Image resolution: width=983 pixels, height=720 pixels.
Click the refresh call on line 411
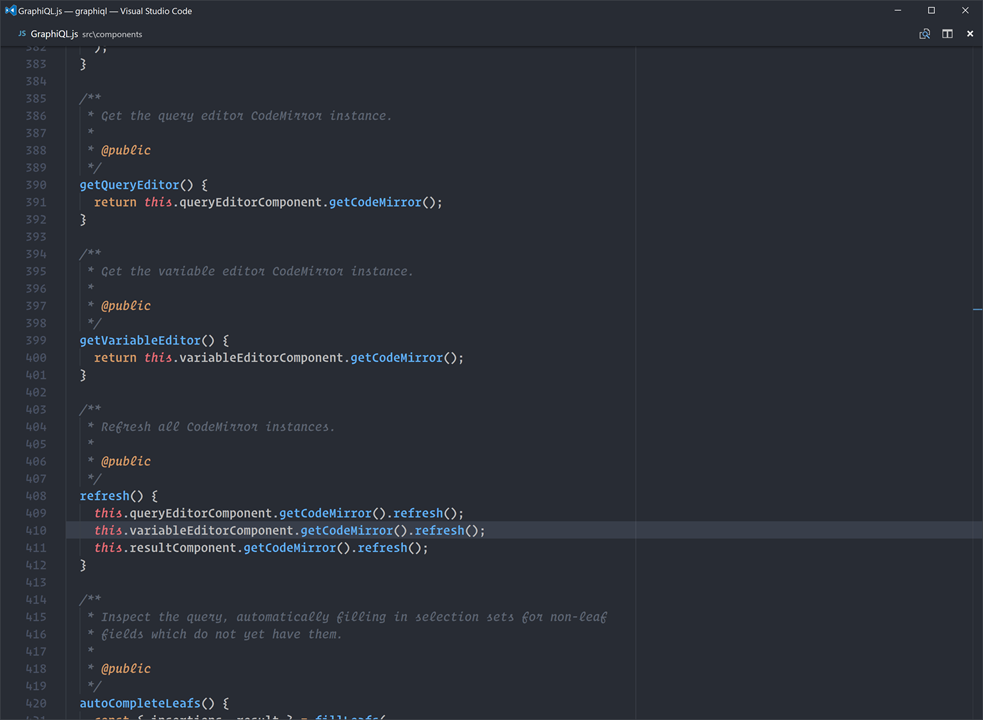coord(382,548)
